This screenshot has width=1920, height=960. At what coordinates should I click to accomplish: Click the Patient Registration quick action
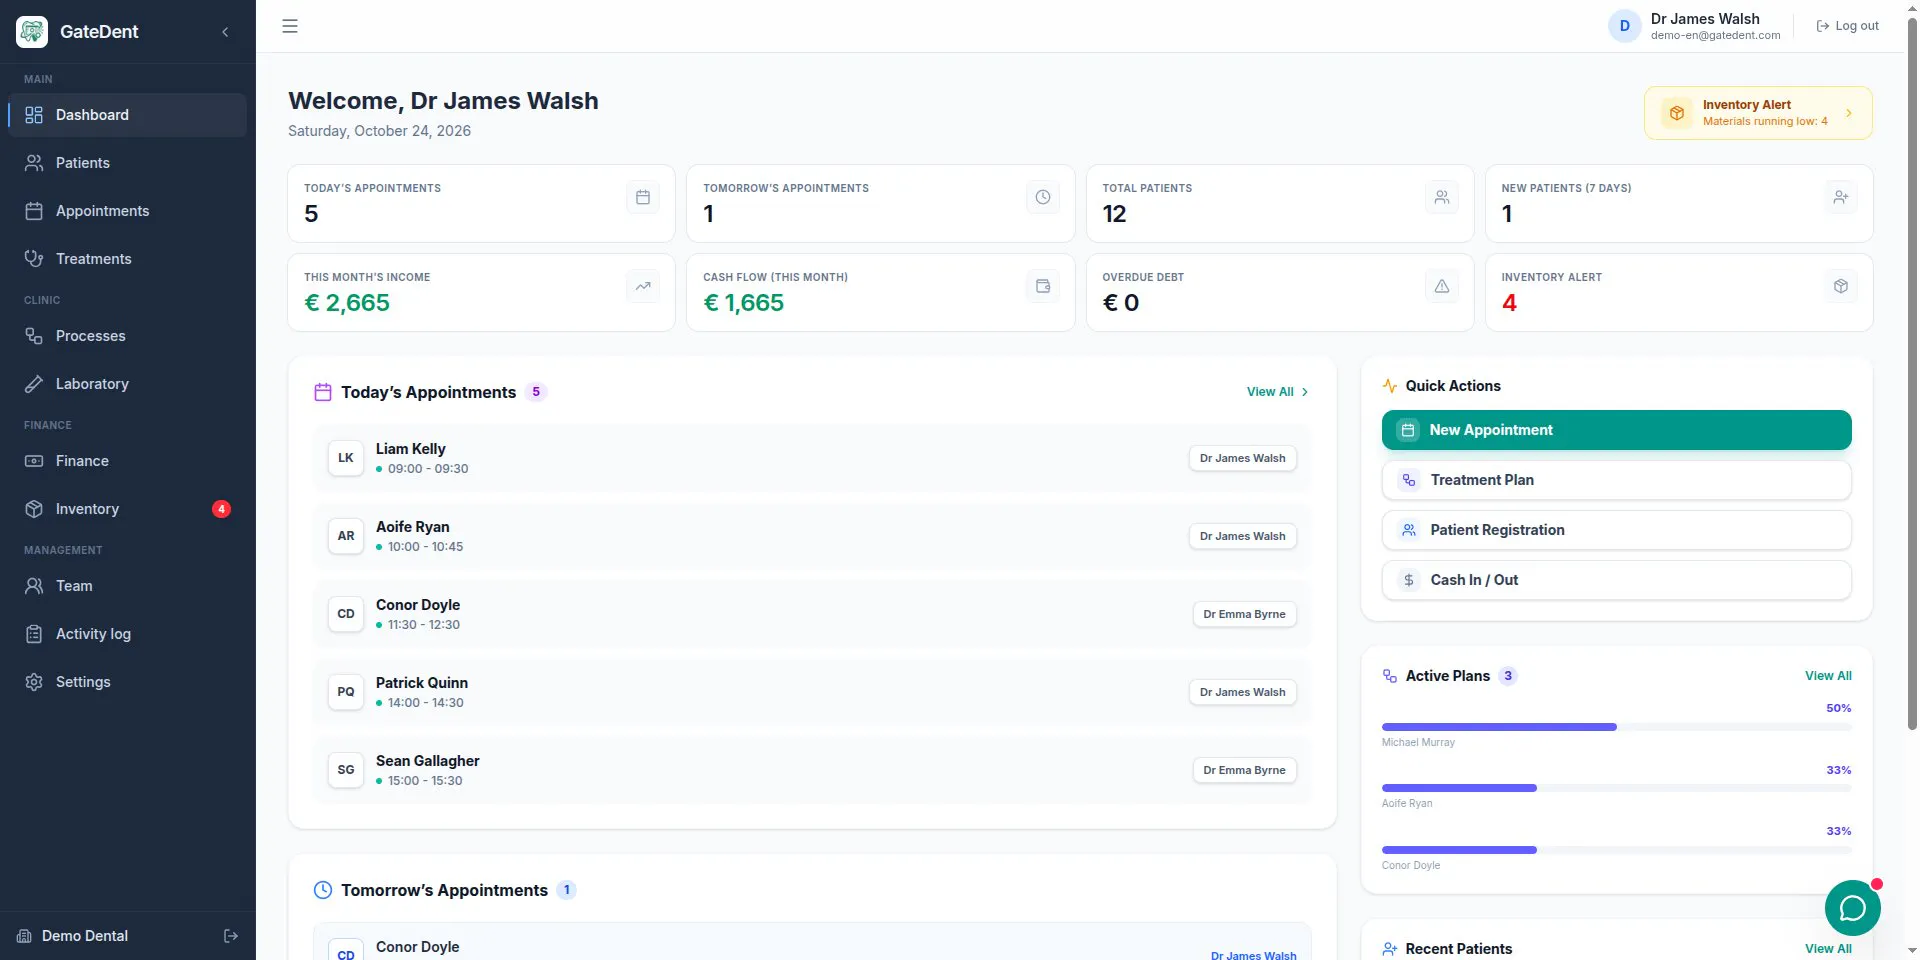pyautogui.click(x=1616, y=530)
